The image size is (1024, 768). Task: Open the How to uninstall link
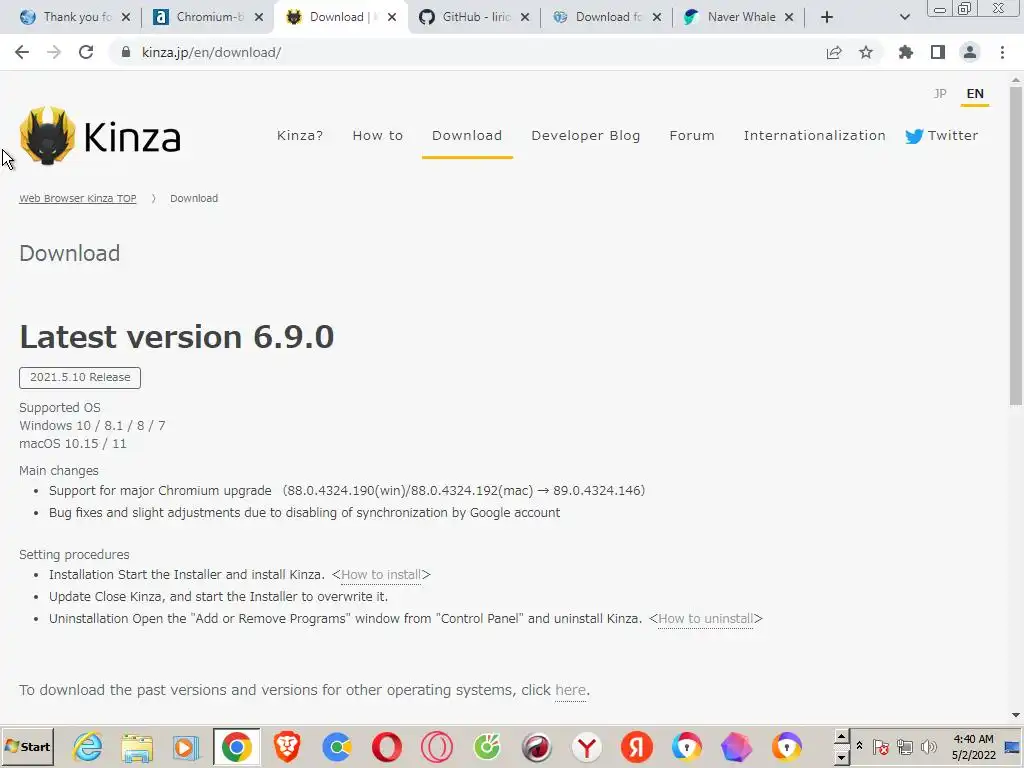click(x=705, y=618)
